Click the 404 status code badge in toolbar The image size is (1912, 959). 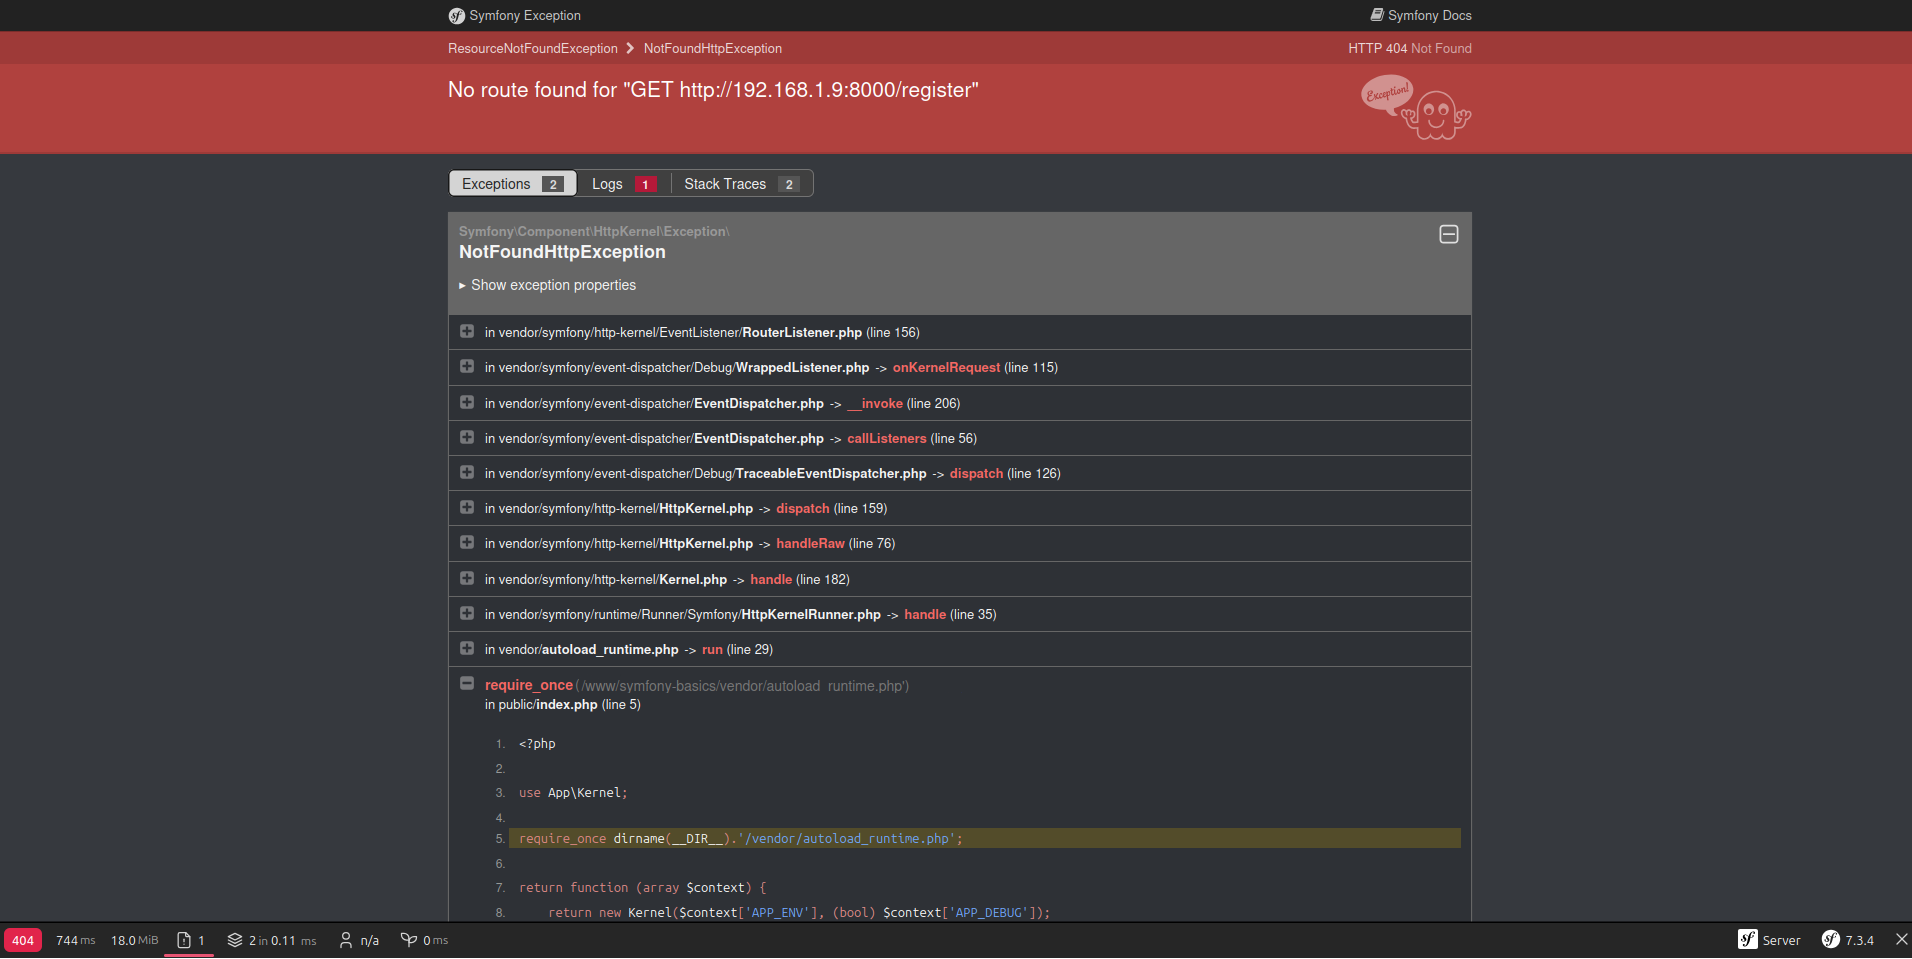pyautogui.click(x=23, y=940)
